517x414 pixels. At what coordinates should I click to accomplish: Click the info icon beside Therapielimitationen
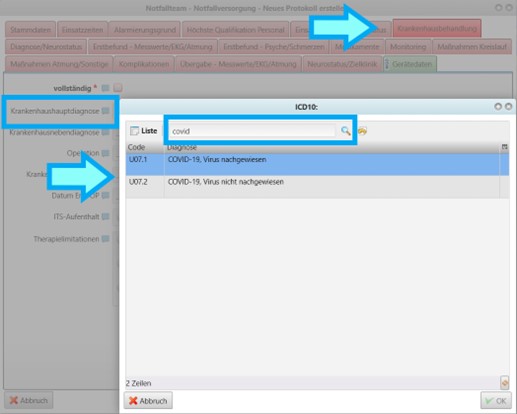[105, 239]
